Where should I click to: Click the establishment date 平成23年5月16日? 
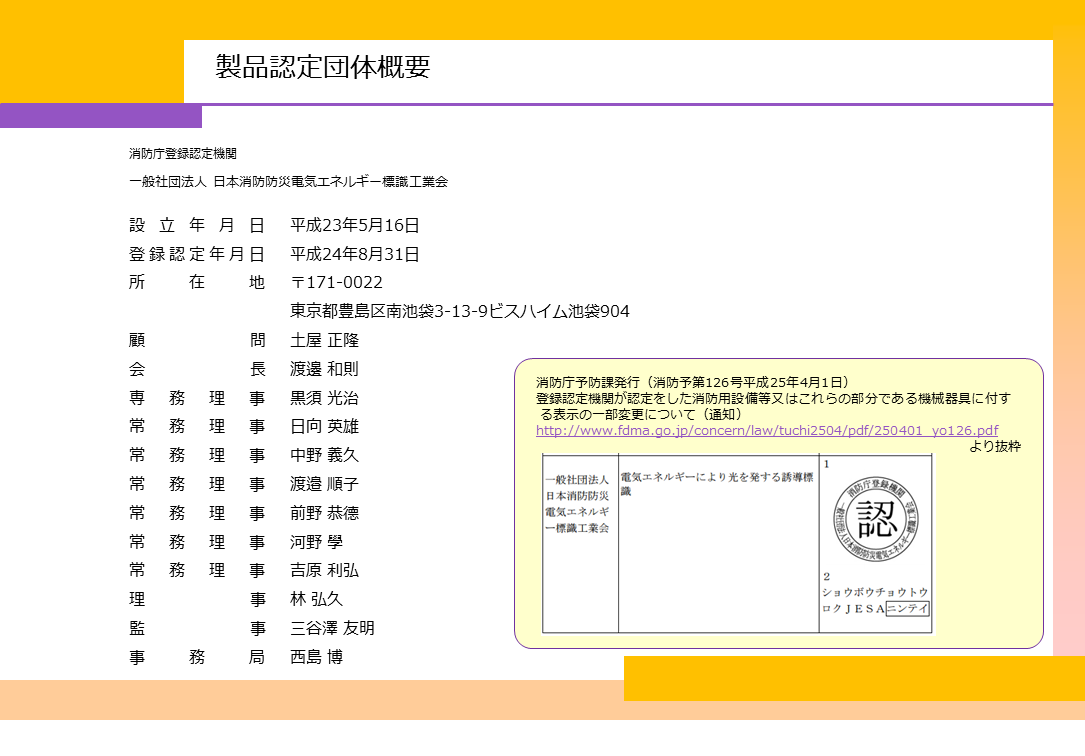(x=354, y=225)
